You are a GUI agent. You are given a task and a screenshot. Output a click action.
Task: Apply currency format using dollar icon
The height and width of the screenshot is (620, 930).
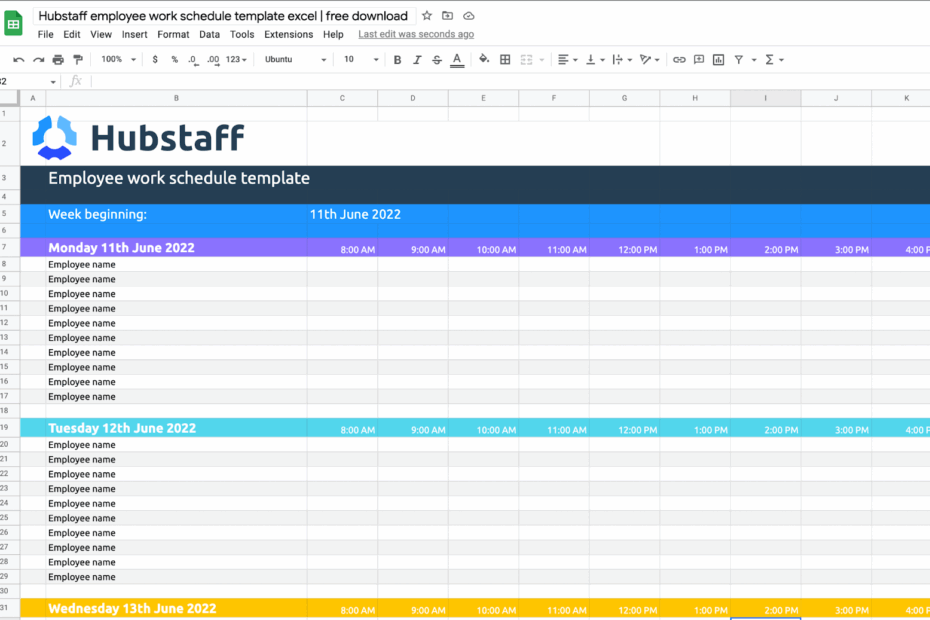155,59
